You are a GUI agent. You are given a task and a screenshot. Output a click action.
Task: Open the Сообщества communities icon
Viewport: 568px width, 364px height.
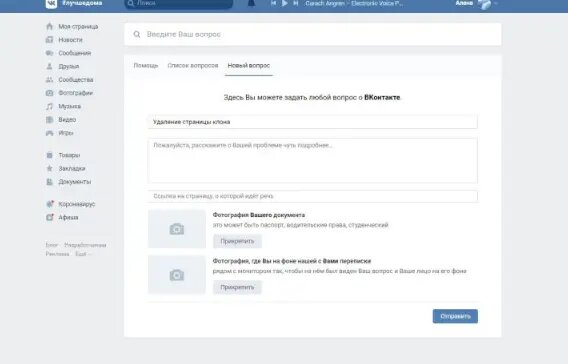50,80
